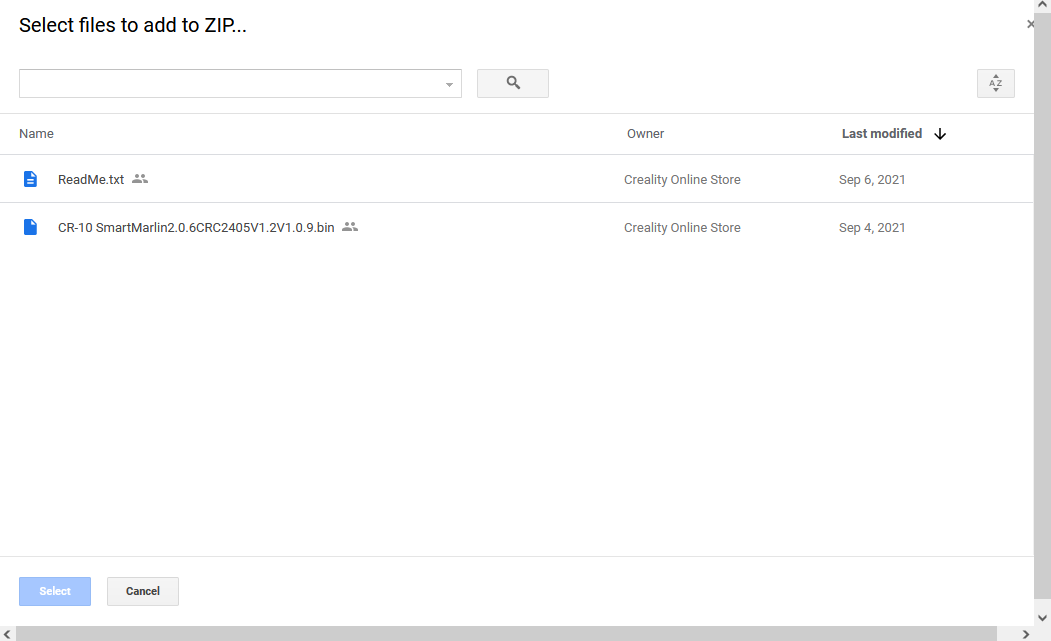This screenshot has width=1051, height=641.
Task: Expand the search field dropdown arrow
Action: [449, 84]
